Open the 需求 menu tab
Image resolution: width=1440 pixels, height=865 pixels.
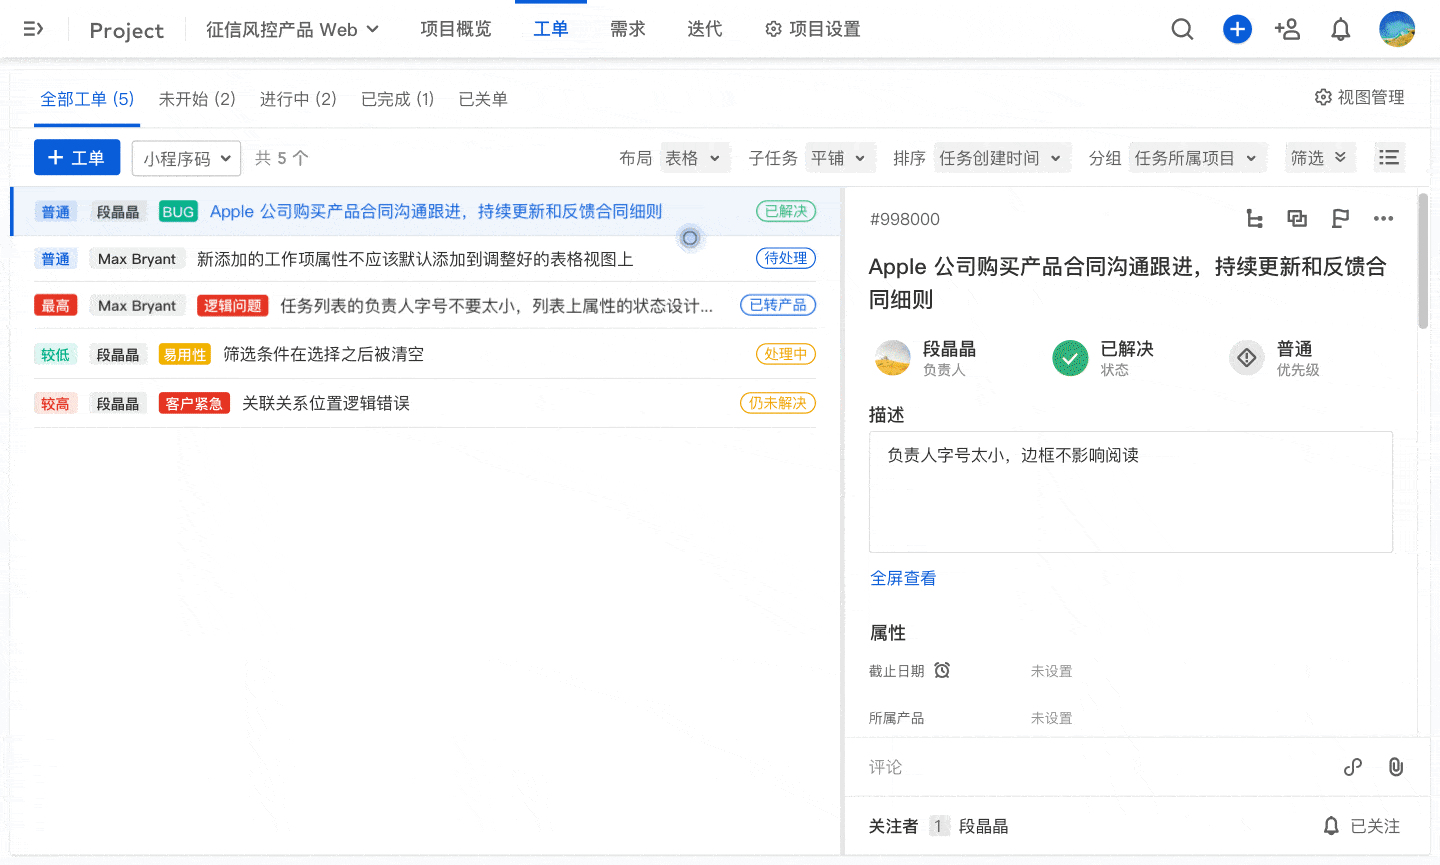click(x=627, y=29)
